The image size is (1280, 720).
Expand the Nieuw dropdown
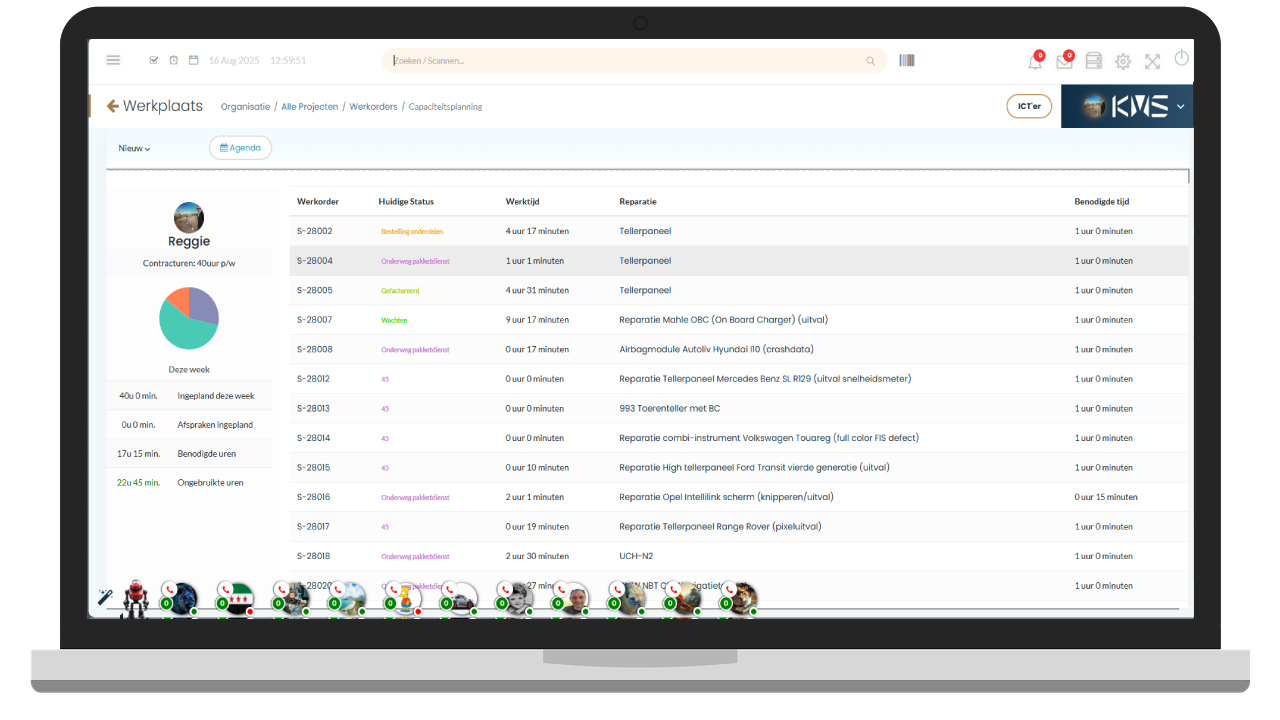[x=134, y=148]
